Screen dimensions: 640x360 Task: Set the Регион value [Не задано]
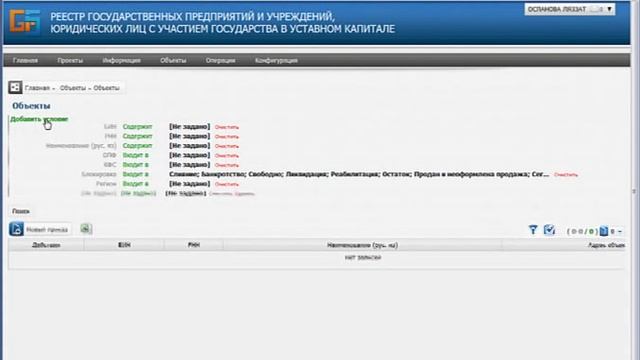point(189,184)
